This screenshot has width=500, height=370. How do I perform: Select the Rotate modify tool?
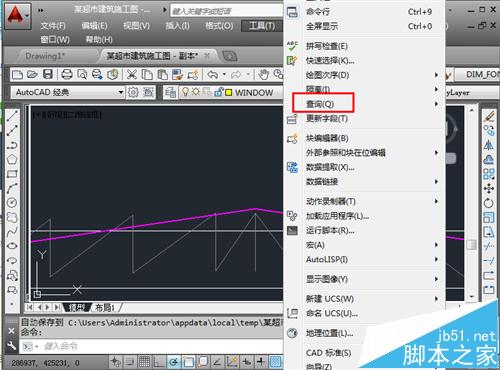489,203
